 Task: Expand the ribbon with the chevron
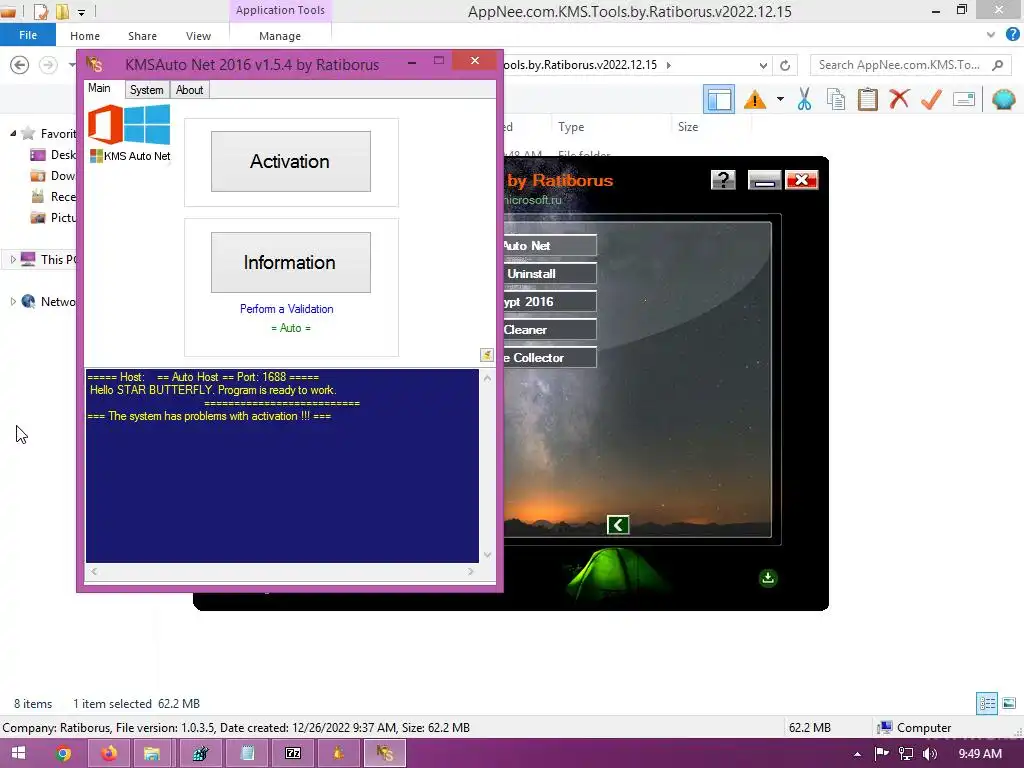[991, 35]
